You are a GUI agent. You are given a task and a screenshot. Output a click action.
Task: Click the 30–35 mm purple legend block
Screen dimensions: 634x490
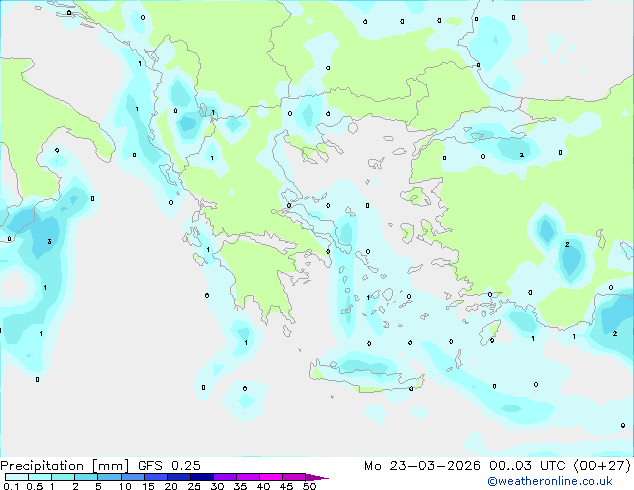point(225,477)
